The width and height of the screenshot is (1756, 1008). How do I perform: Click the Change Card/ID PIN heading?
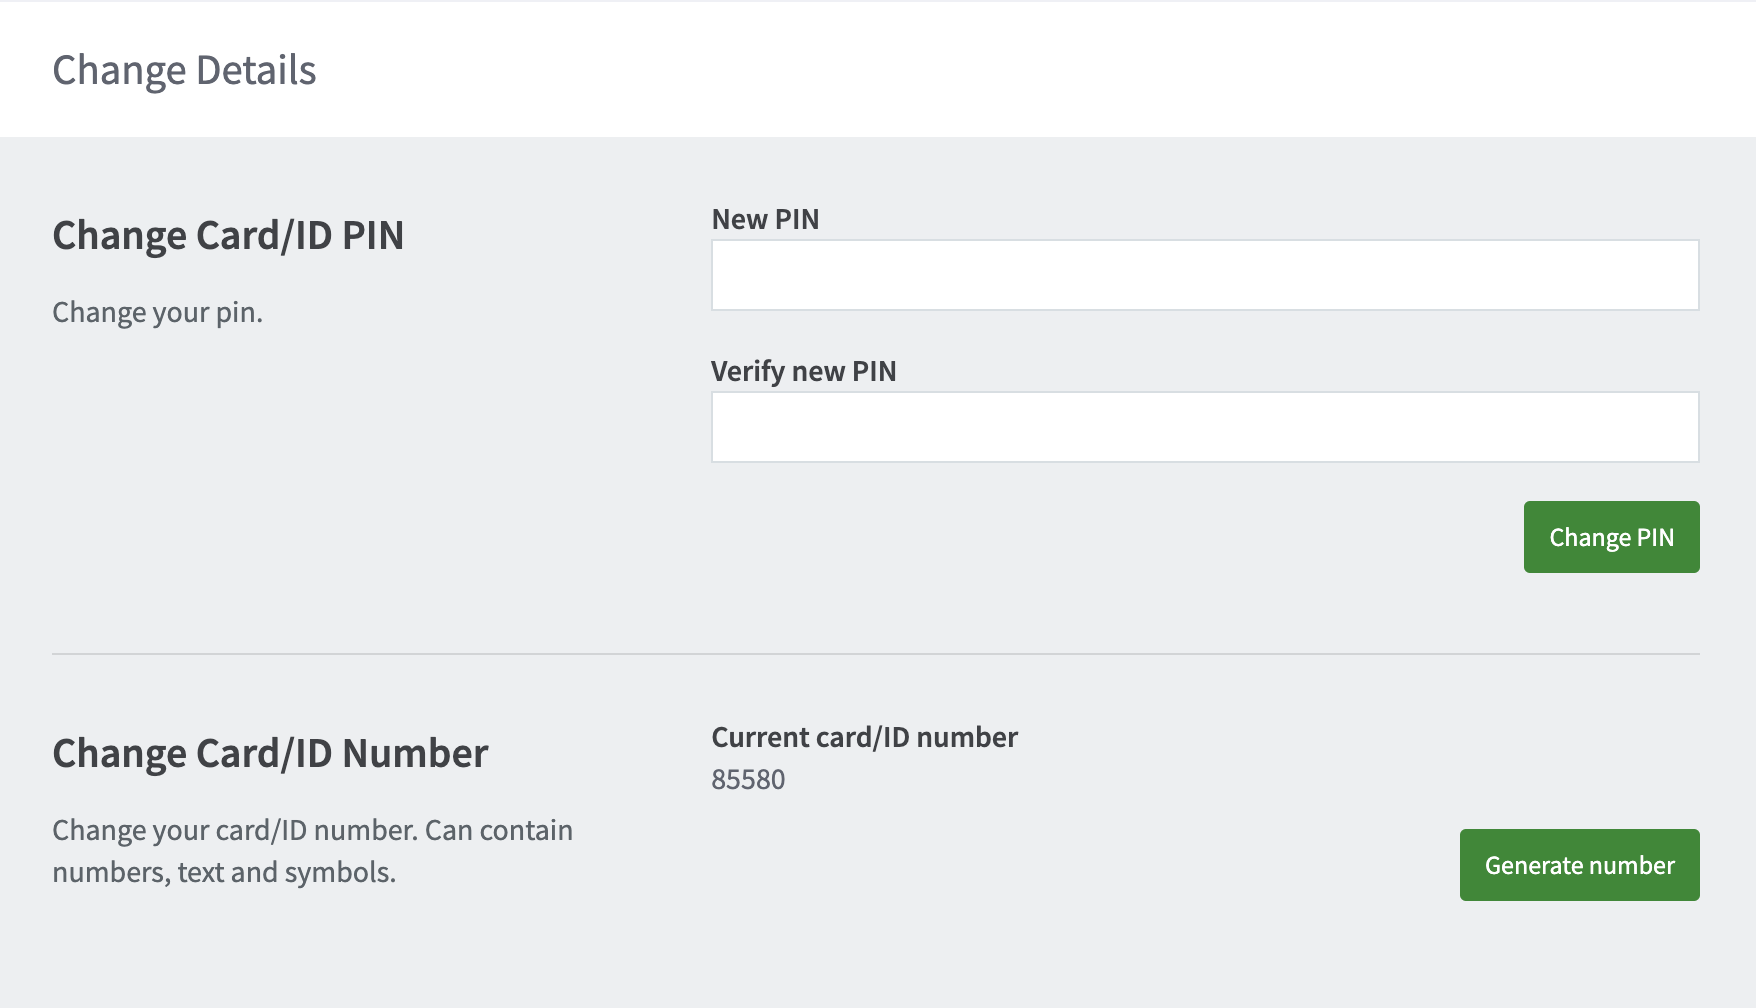[x=228, y=236]
